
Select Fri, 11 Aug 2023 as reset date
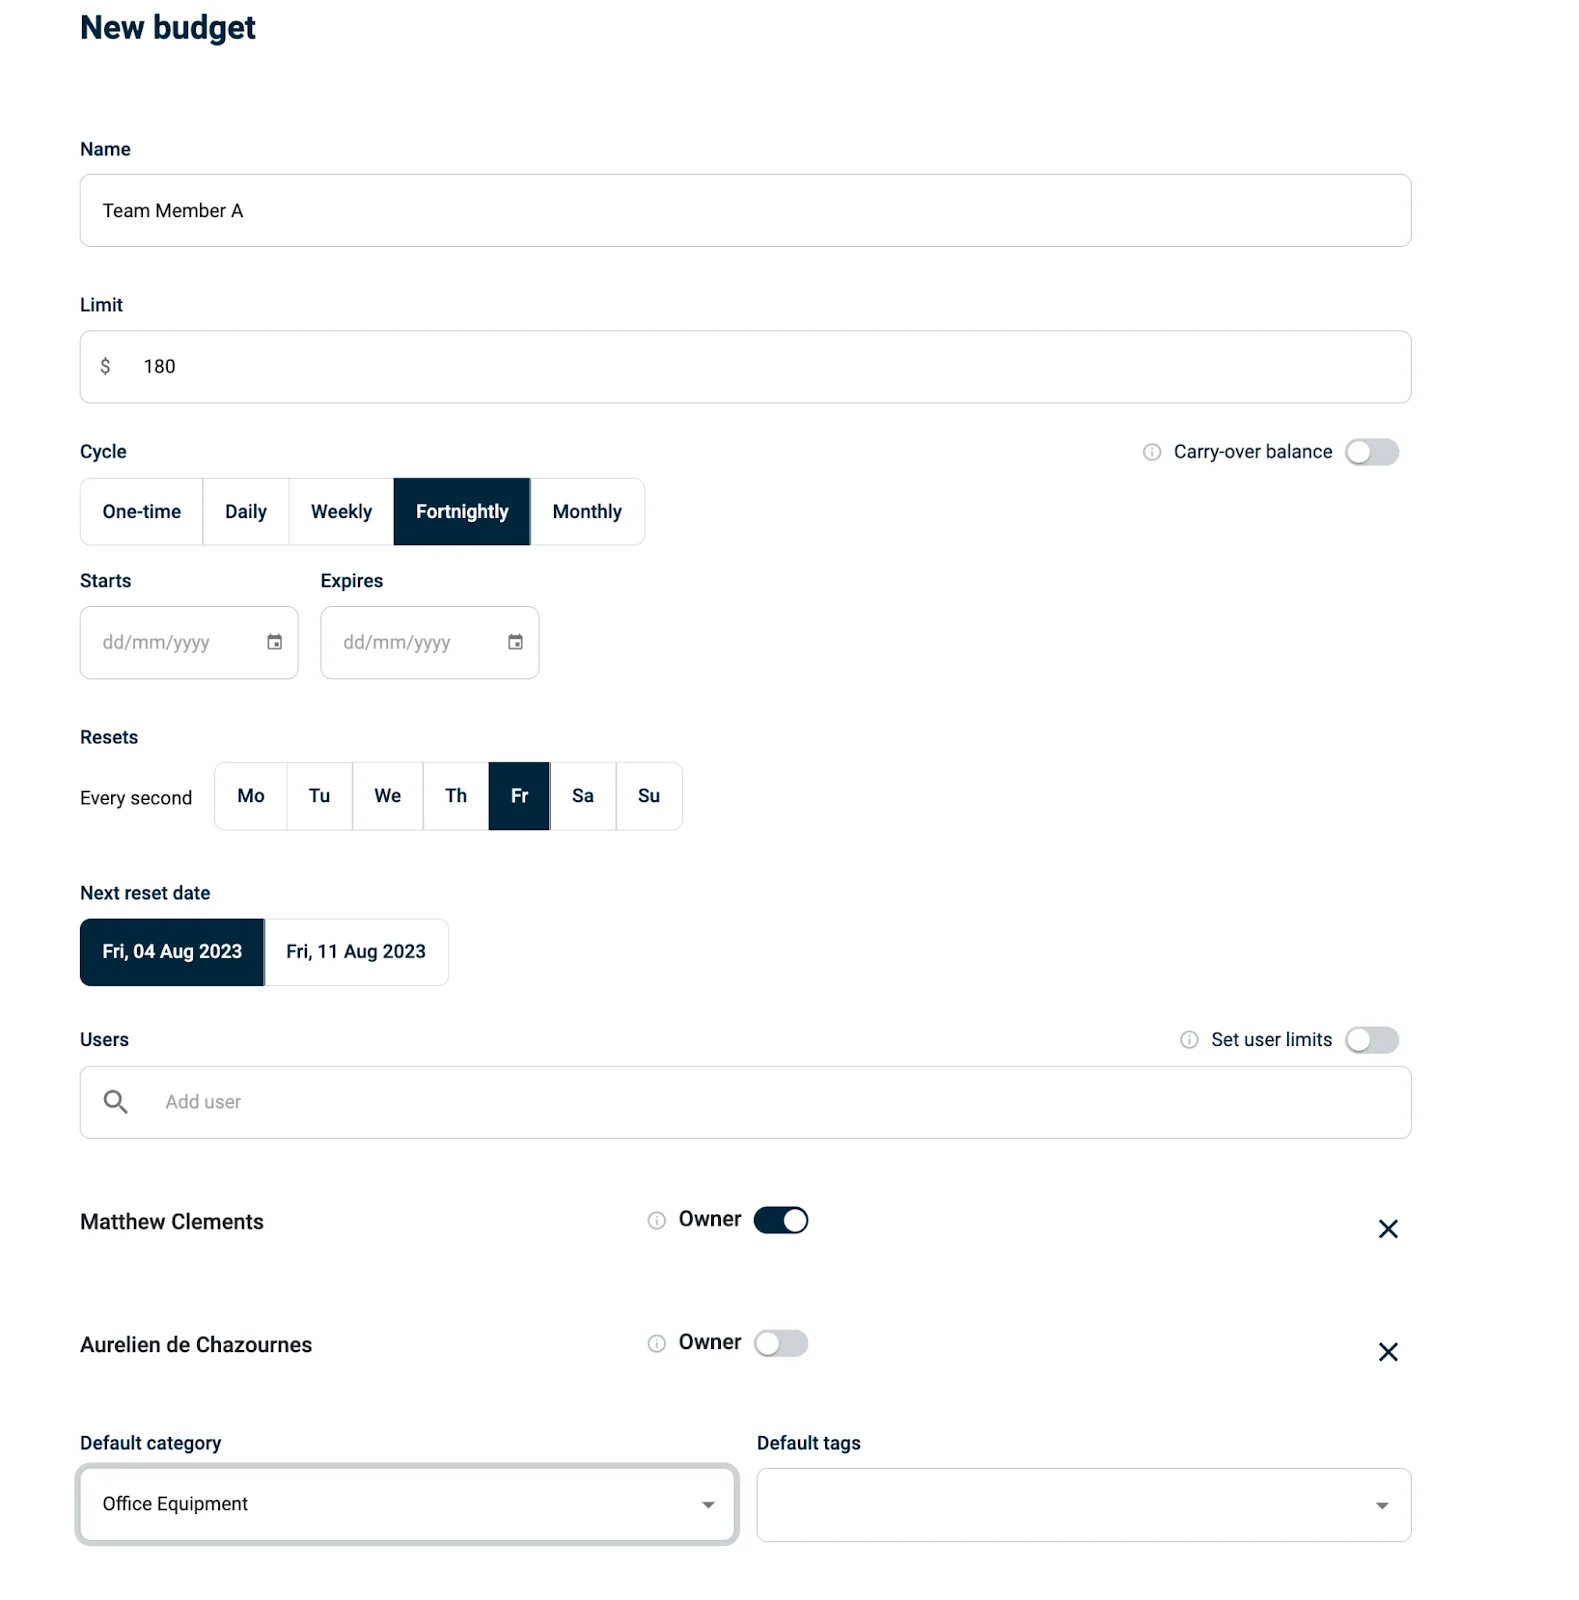pyautogui.click(x=355, y=951)
